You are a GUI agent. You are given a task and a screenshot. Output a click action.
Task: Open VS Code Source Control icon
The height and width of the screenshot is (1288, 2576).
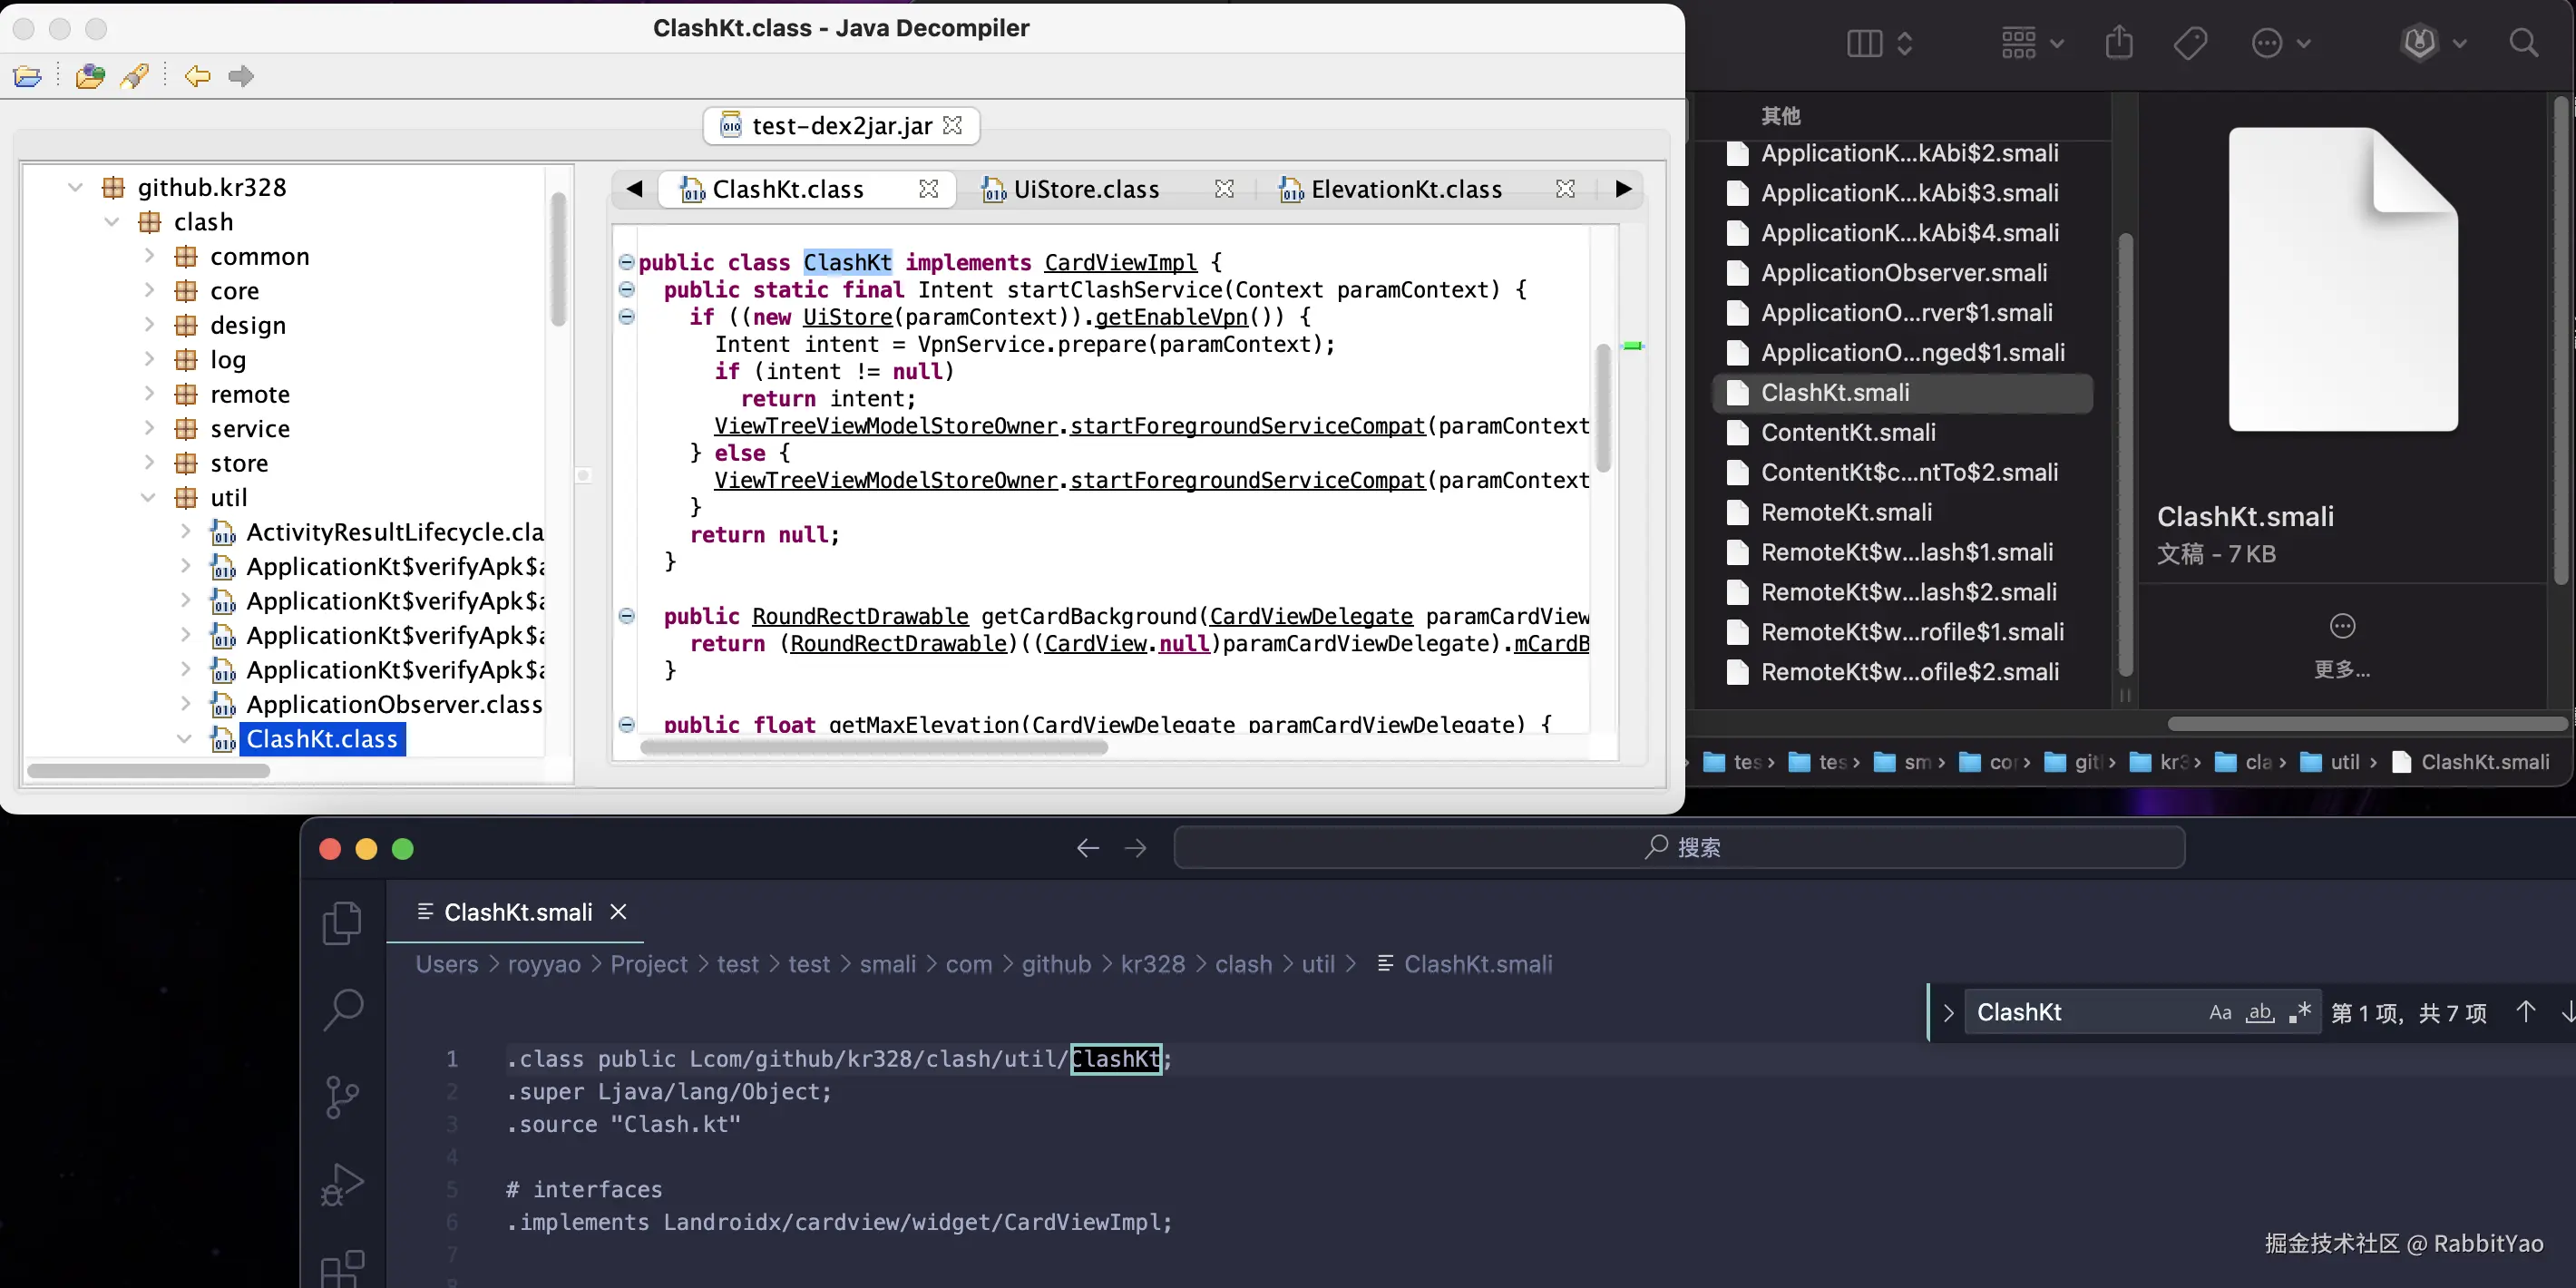tap(342, 1097)
